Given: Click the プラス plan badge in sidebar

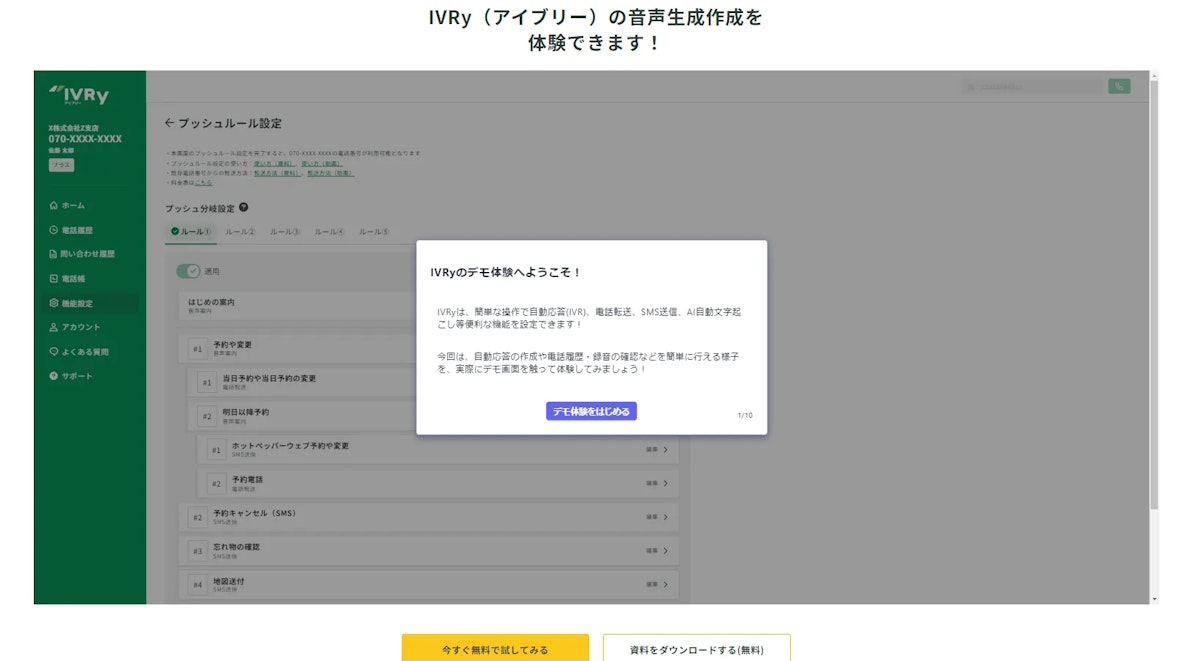Looking at the screenshot, I should [x=61, y=164].
